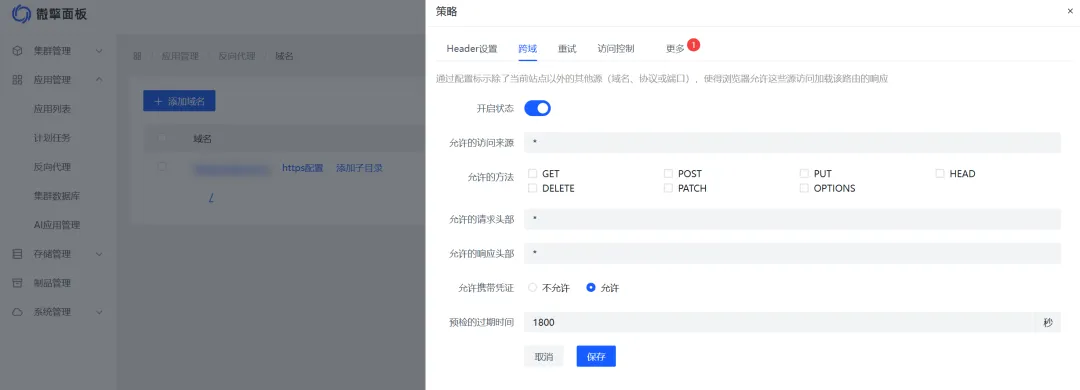Click 应用管理 in the breadcrumb
Screen dimensions: 1080x390
(180, 57)
